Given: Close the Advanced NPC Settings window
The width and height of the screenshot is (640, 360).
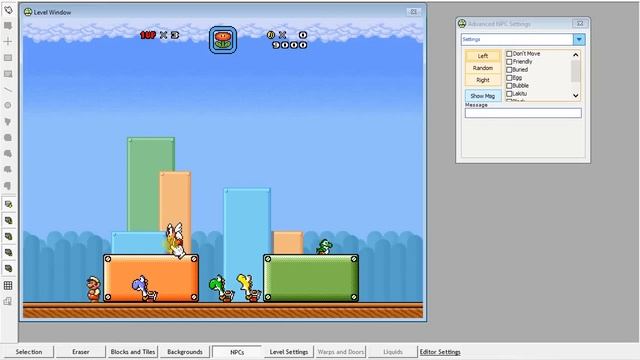Looking at the screenshot, I should 580,24.
